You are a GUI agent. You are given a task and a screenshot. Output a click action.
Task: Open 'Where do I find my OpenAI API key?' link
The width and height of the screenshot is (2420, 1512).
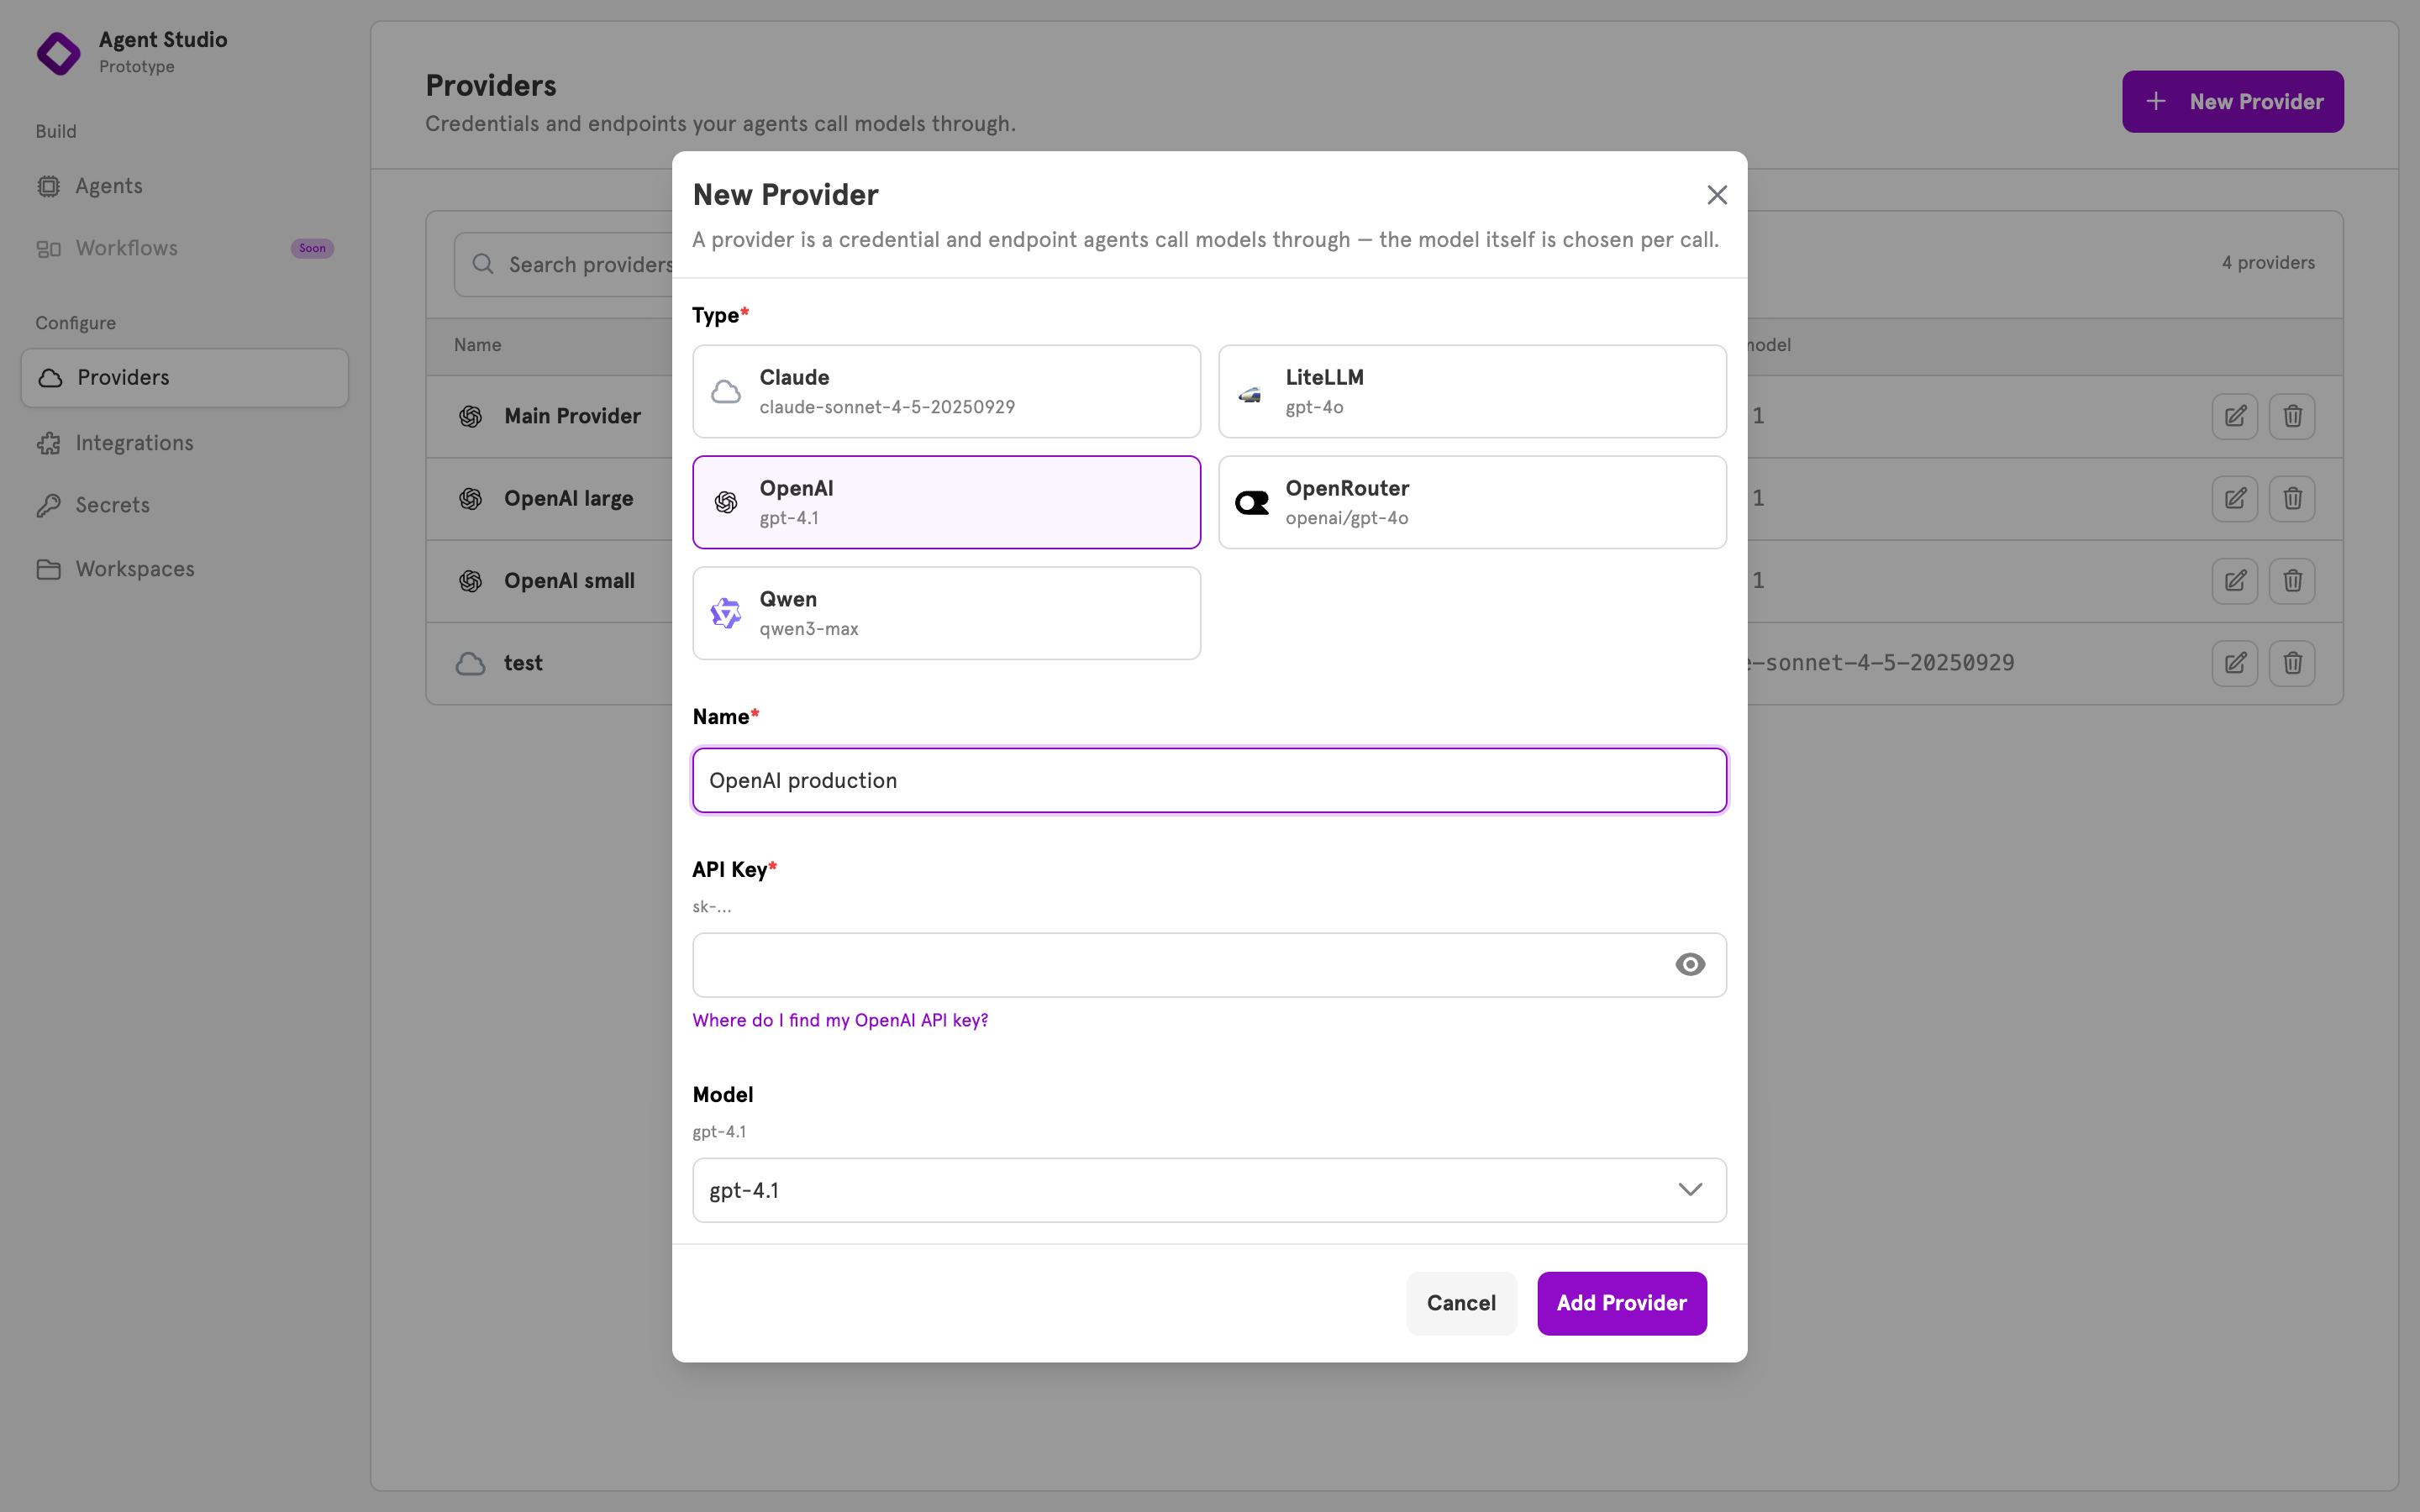click(x=840, y=1020)
